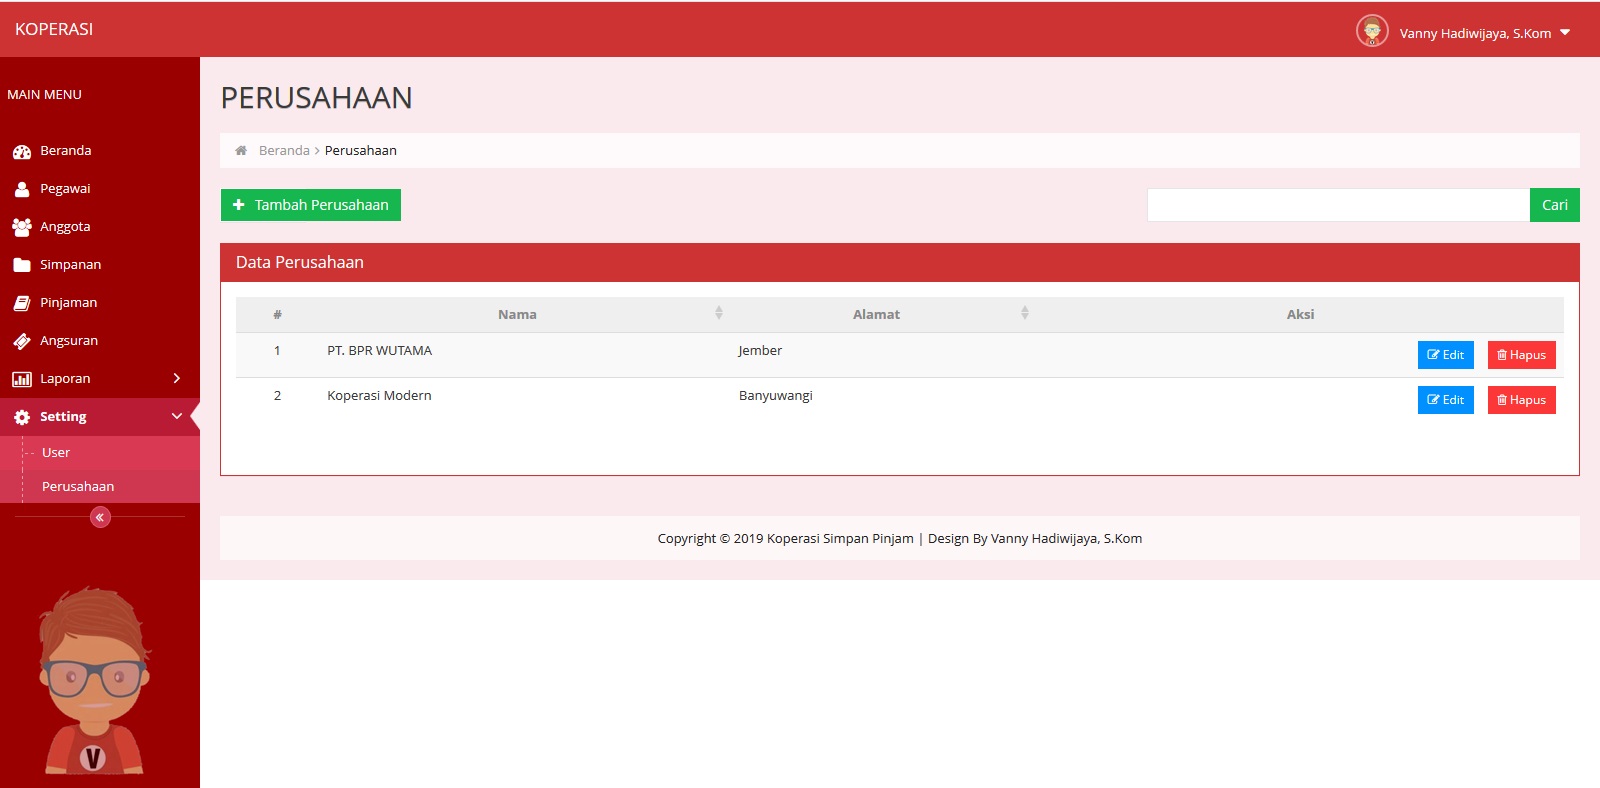Image resolution: width=1600 pixels, height=788 pixels.
Task: Open the User submenu item
Action: point(100,452)
